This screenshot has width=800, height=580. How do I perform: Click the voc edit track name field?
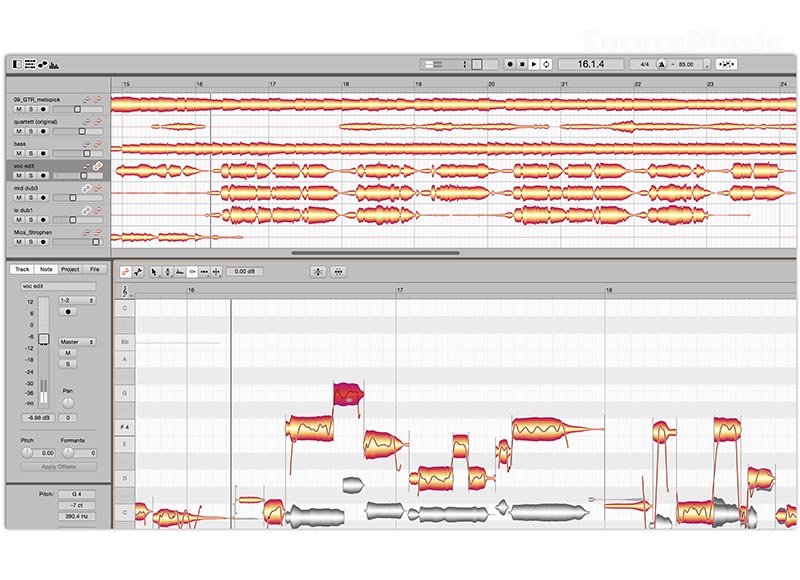coord(58,286)
